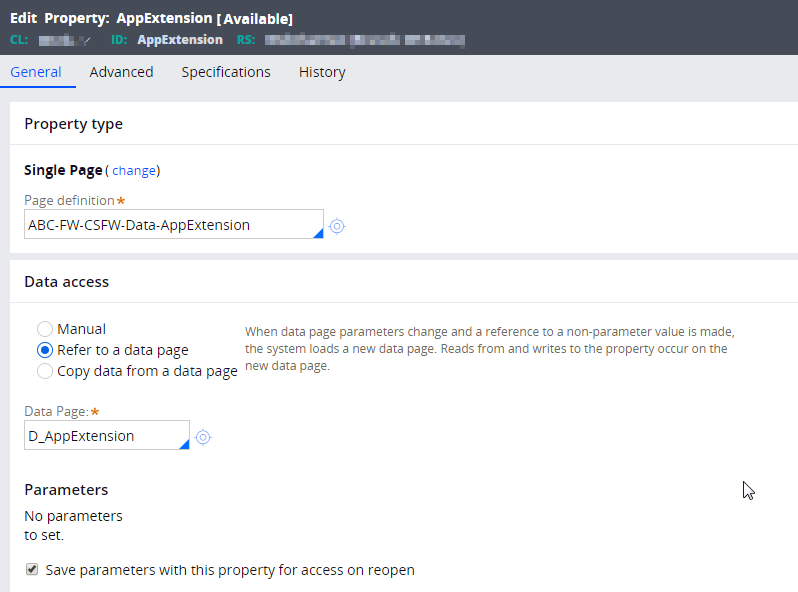Open the Advanced tab
The image size is (798, 592).
[x=121, y=72]
